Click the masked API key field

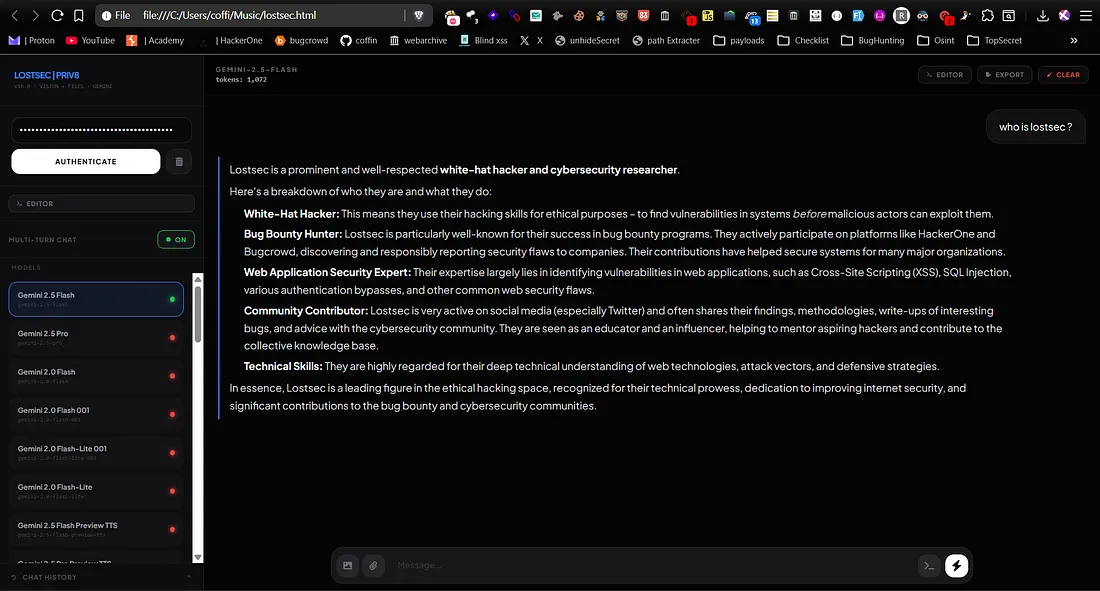[102, 130]
